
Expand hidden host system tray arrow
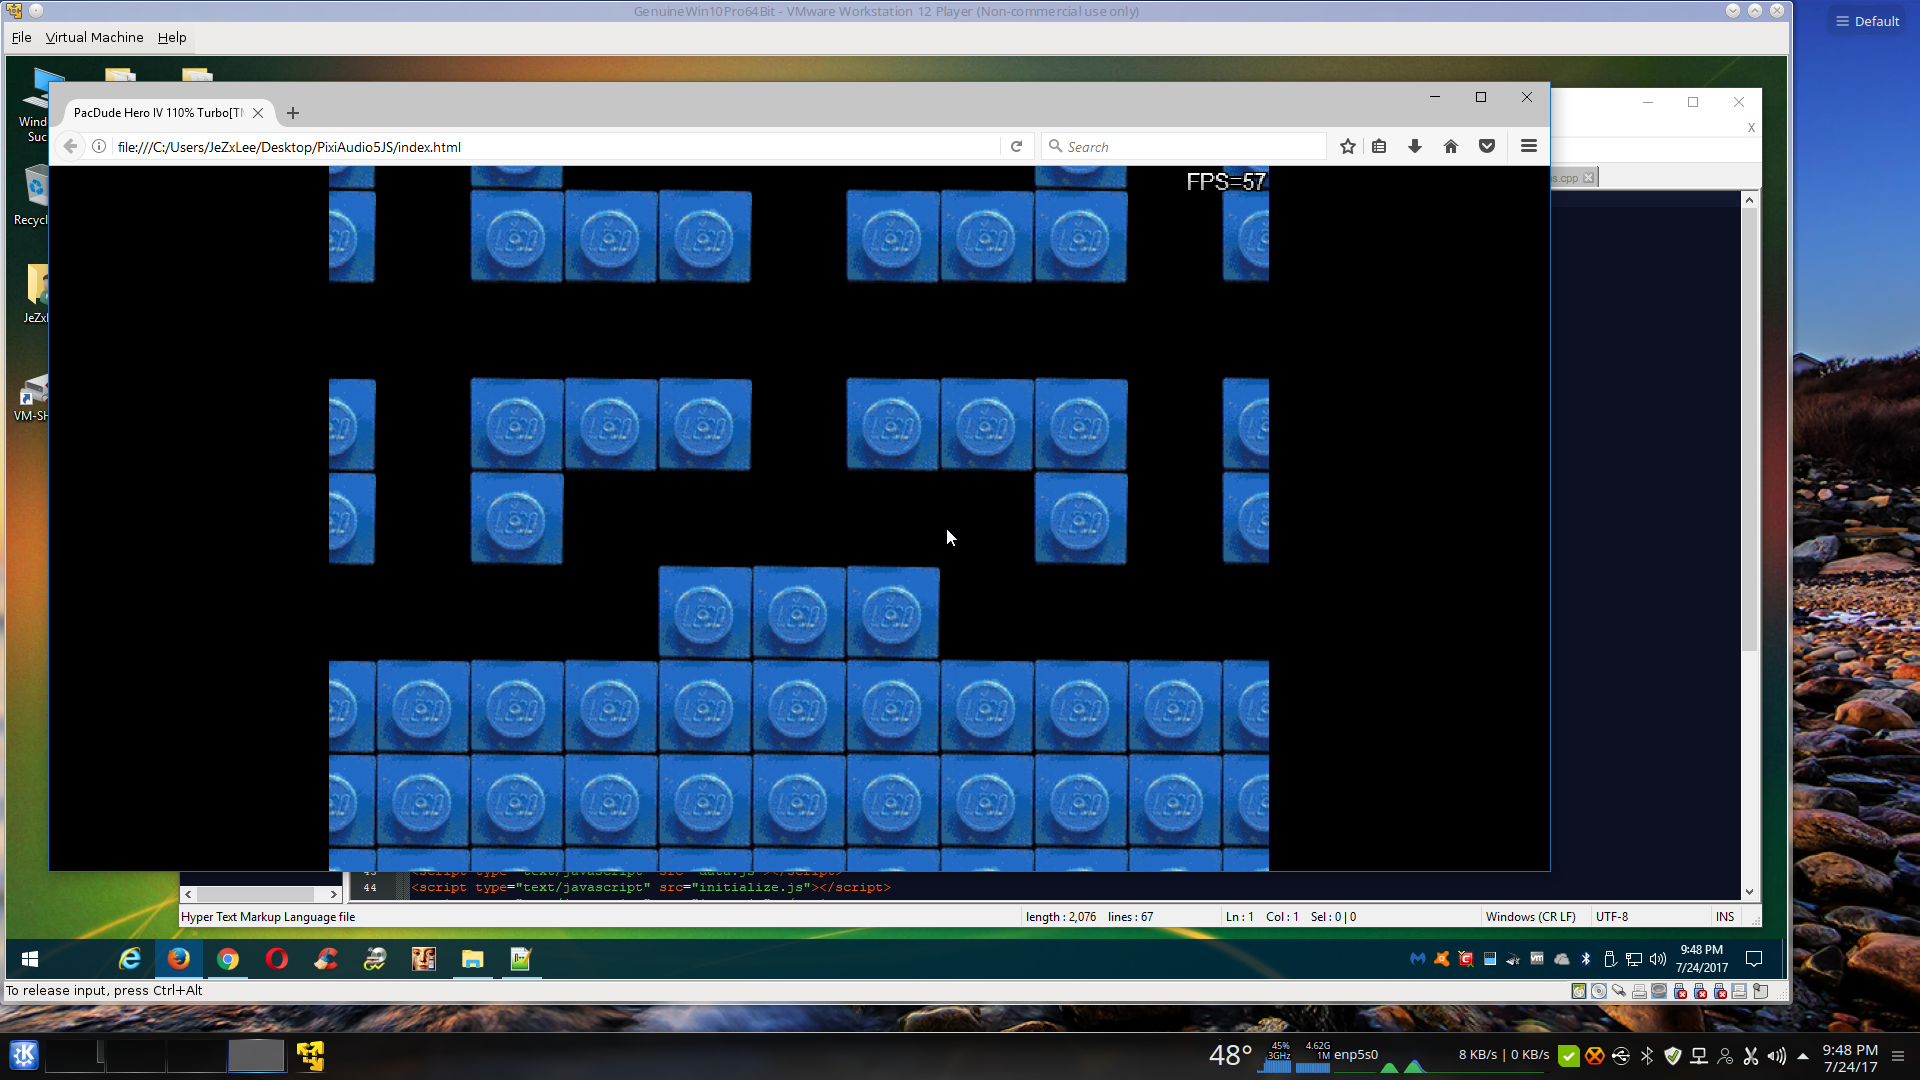click(1803, 1056)
